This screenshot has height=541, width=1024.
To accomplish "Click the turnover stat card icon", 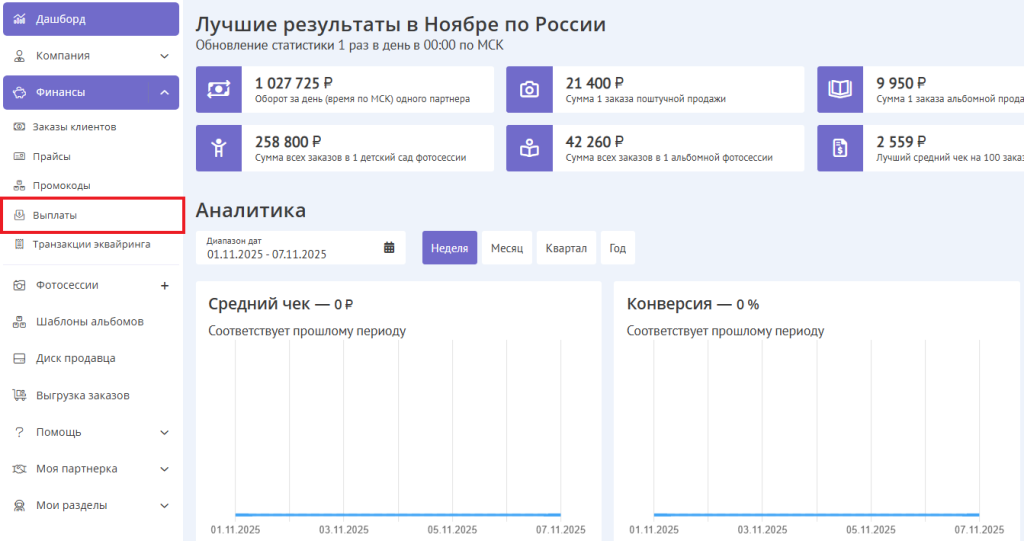I will pos(219,90).
